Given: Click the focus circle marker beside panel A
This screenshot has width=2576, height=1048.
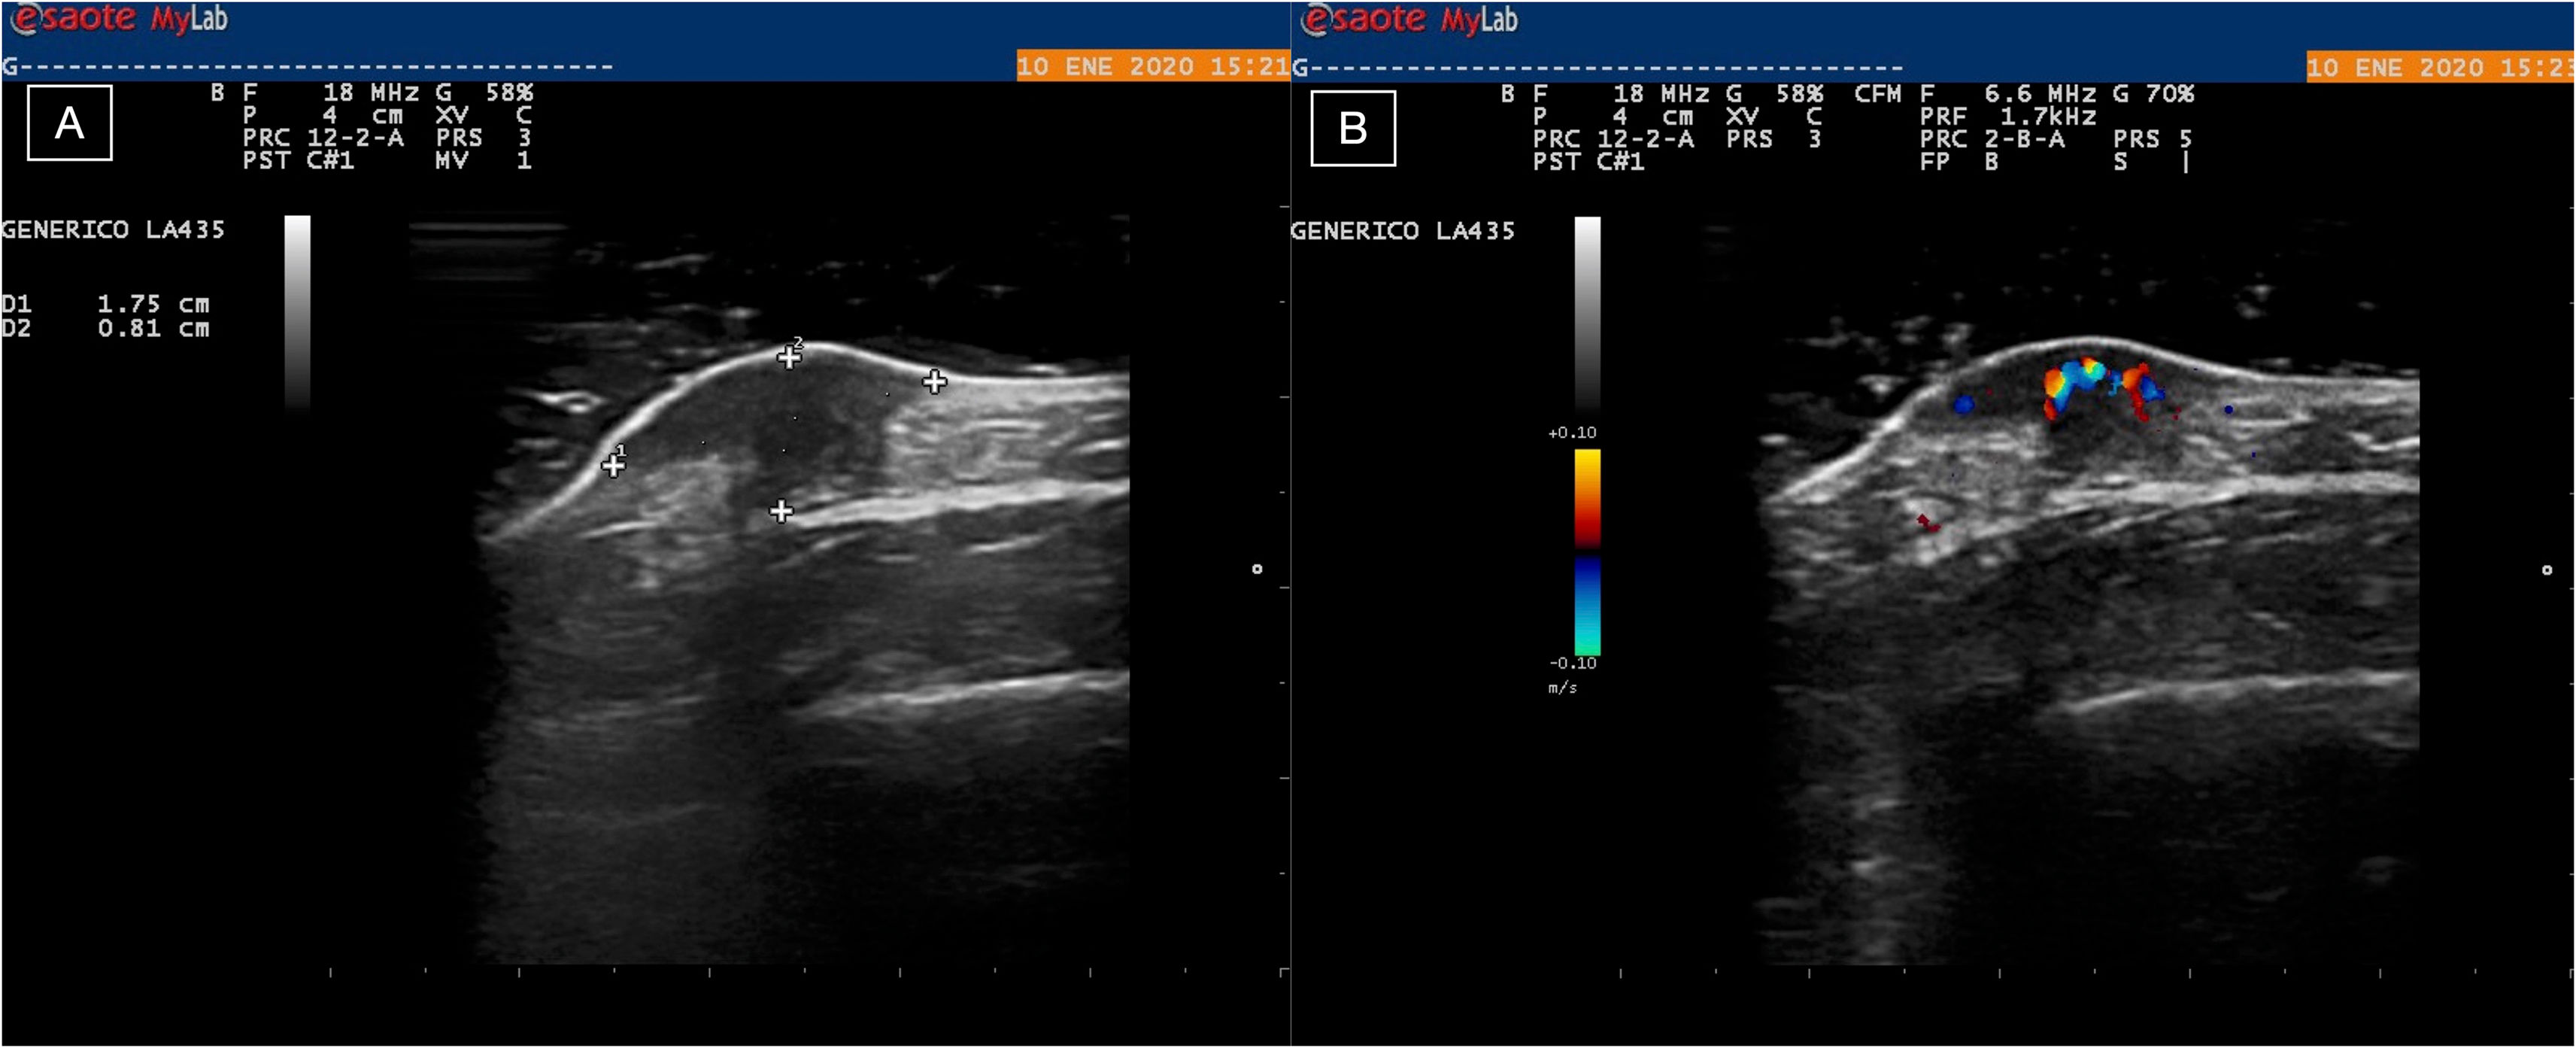Looking at the screenshot, I should pos(1257,569).
